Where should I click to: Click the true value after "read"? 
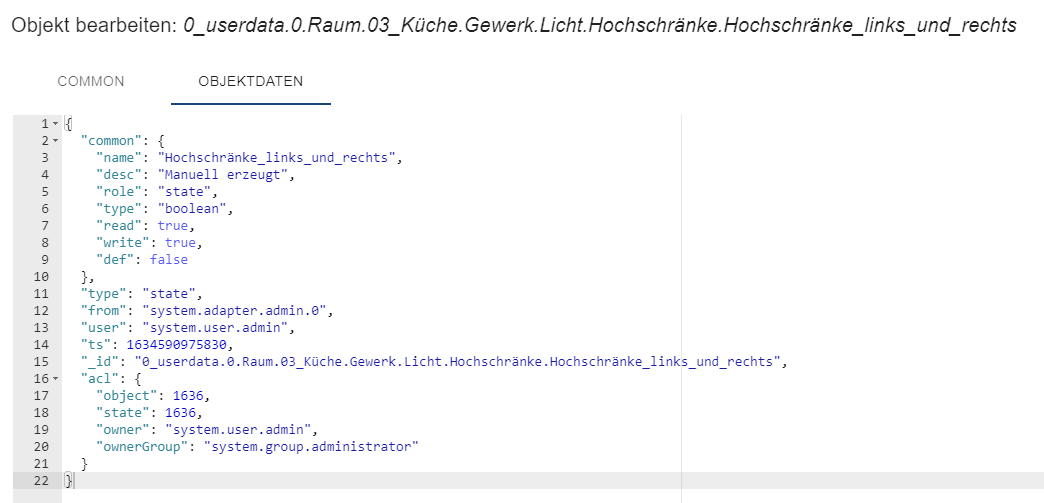[172, 226]
